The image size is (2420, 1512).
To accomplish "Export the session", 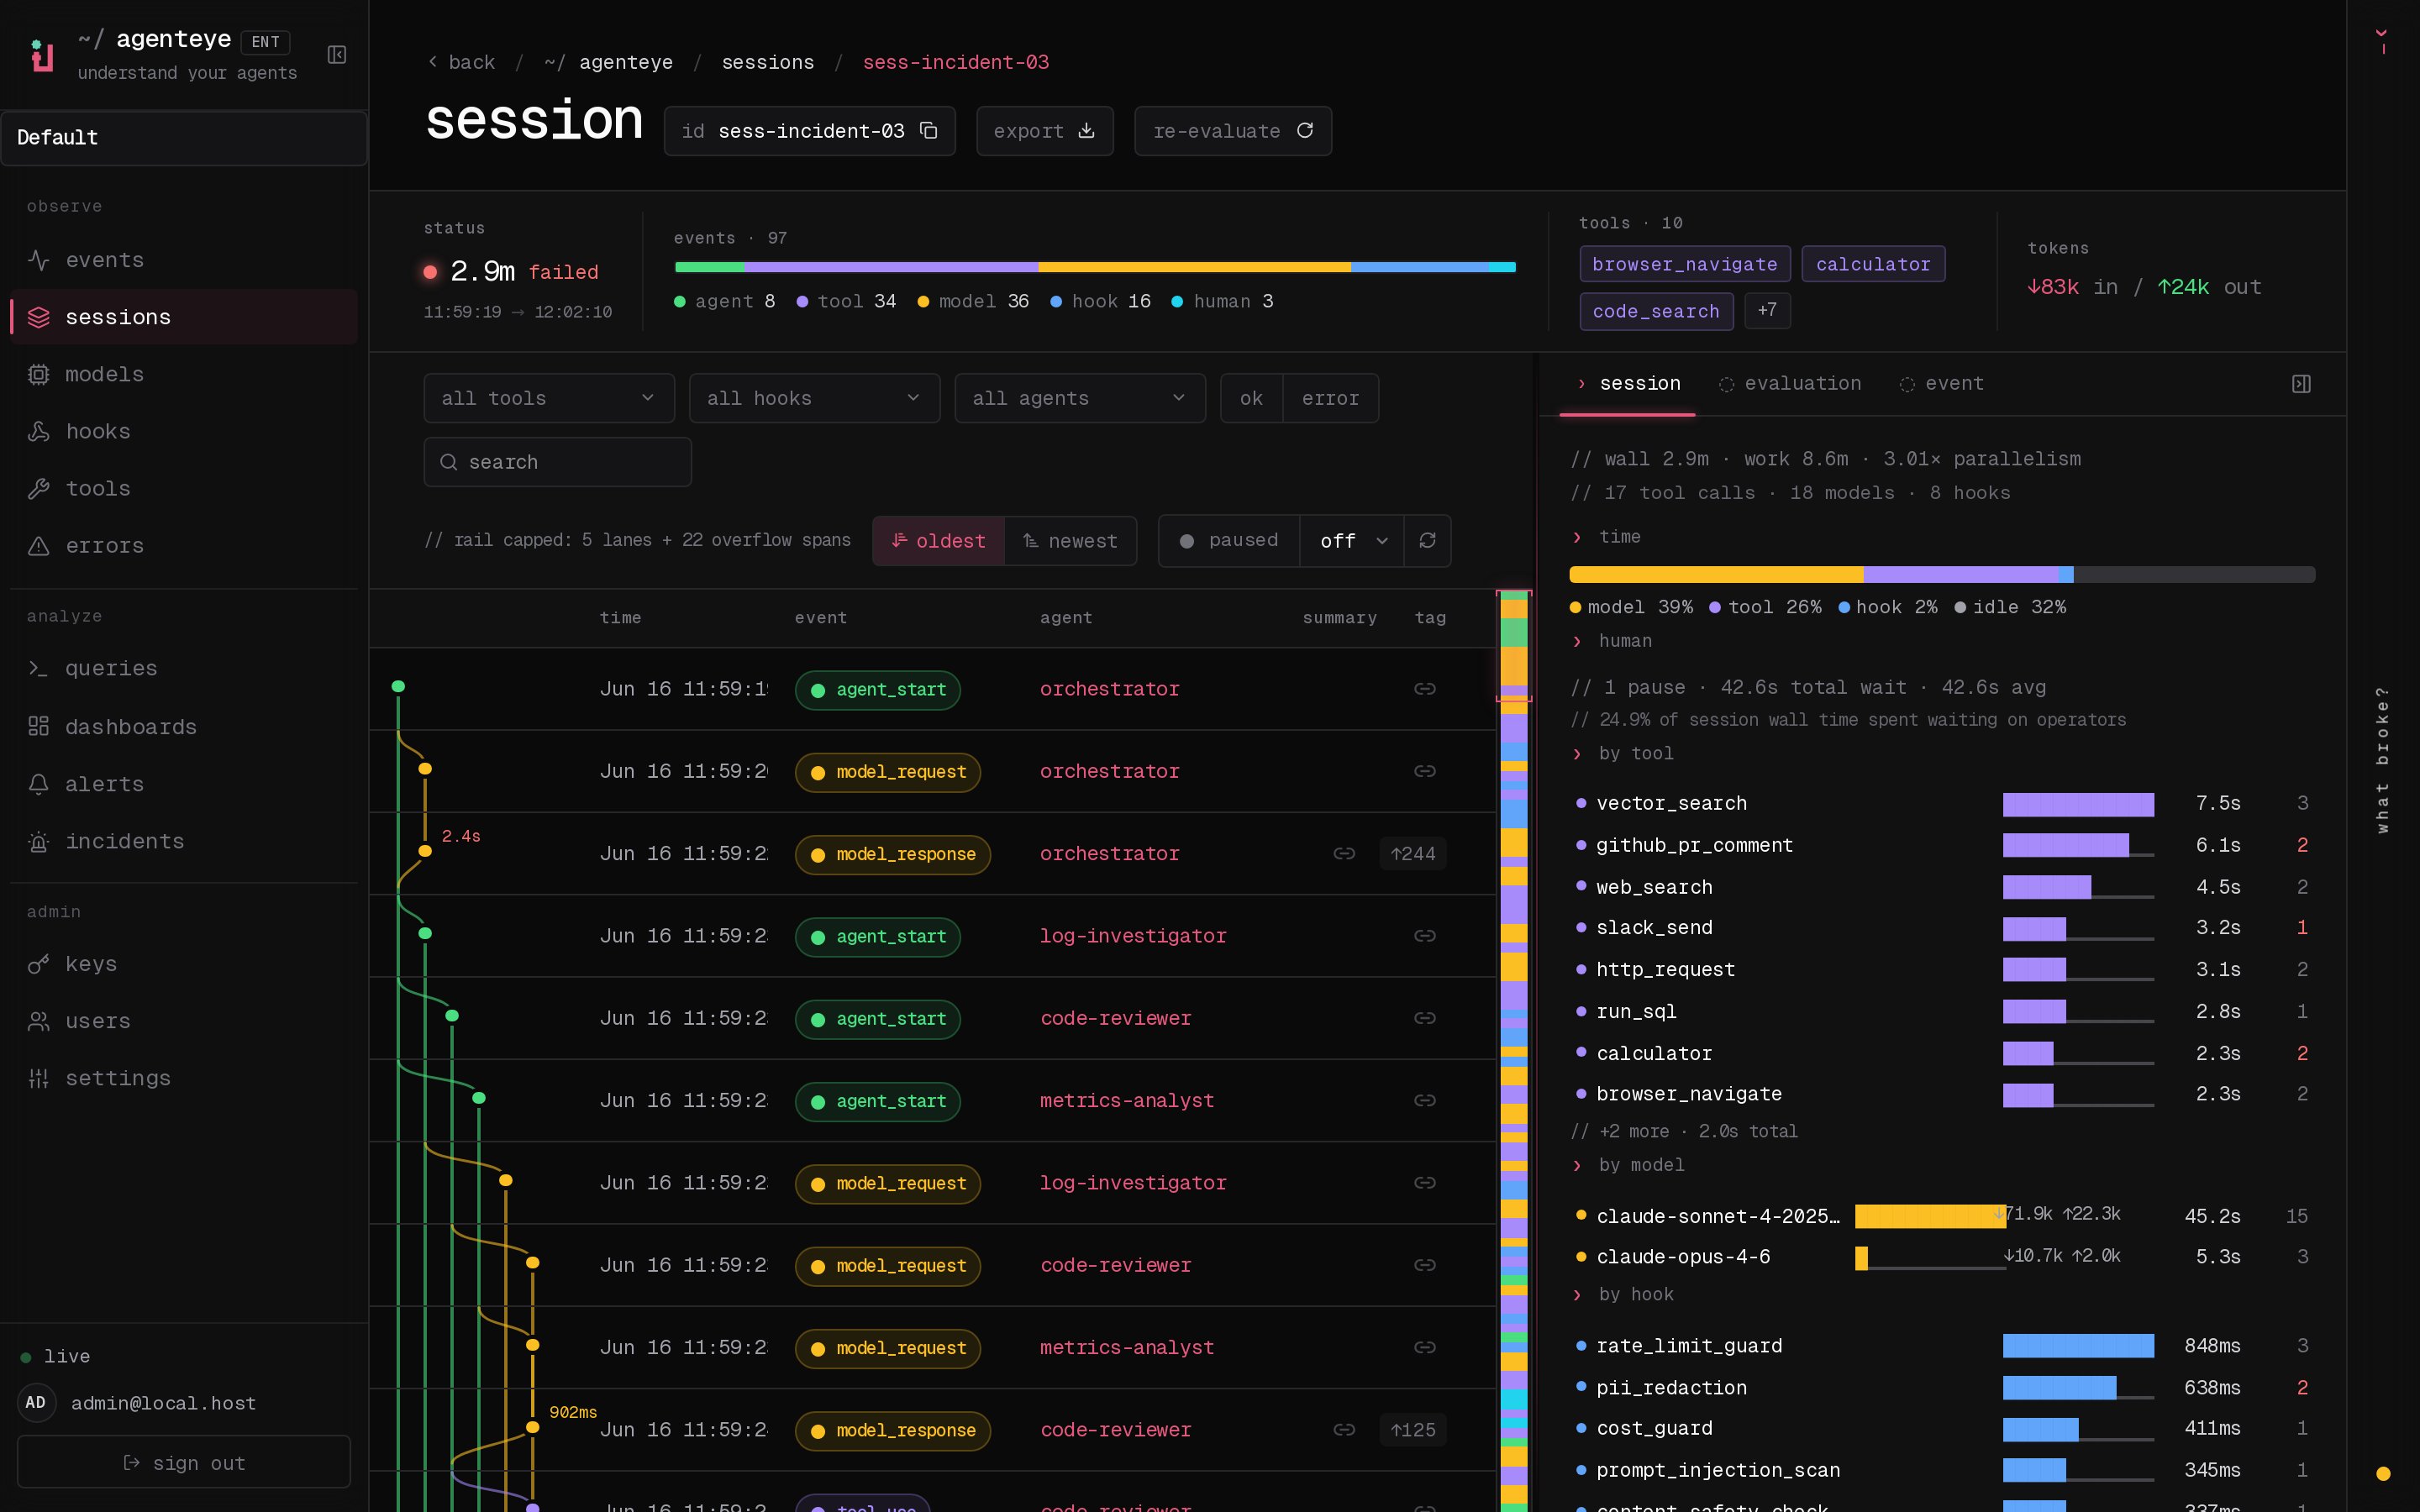I will [1044, 131].
